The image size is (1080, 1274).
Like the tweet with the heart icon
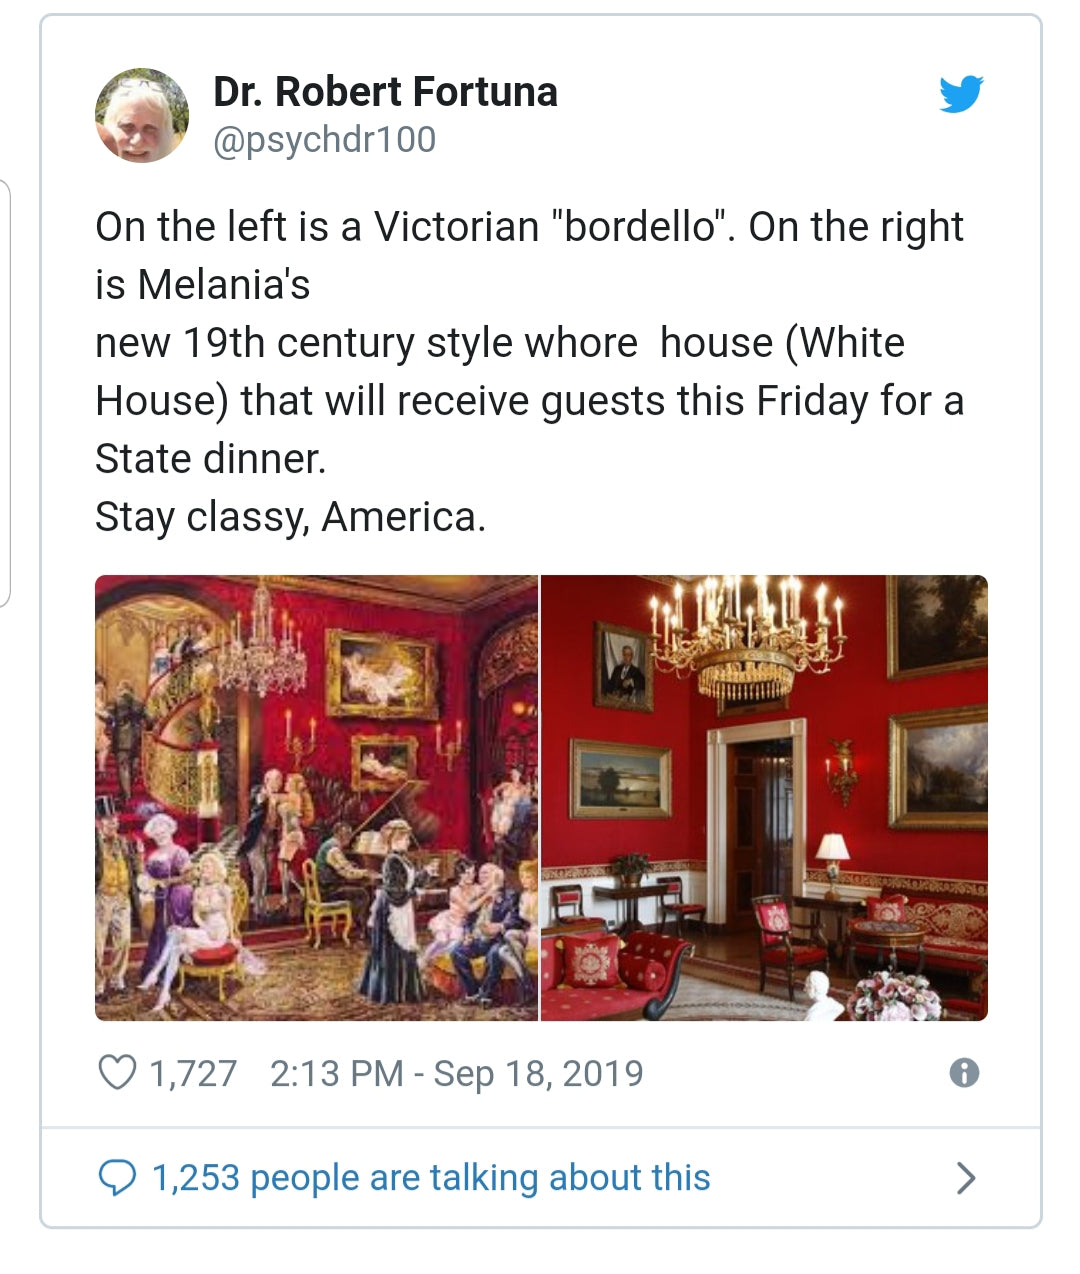click(x=117, y=1073)
